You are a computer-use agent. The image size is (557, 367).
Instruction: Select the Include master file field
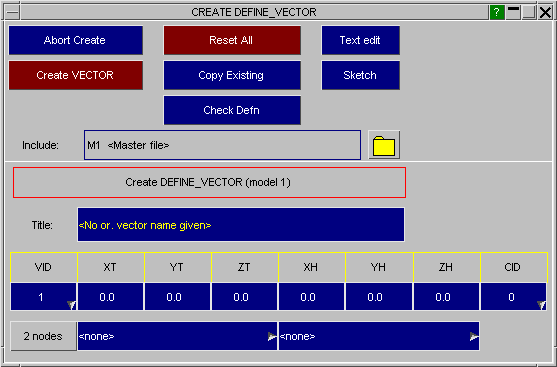pos(222,145)
